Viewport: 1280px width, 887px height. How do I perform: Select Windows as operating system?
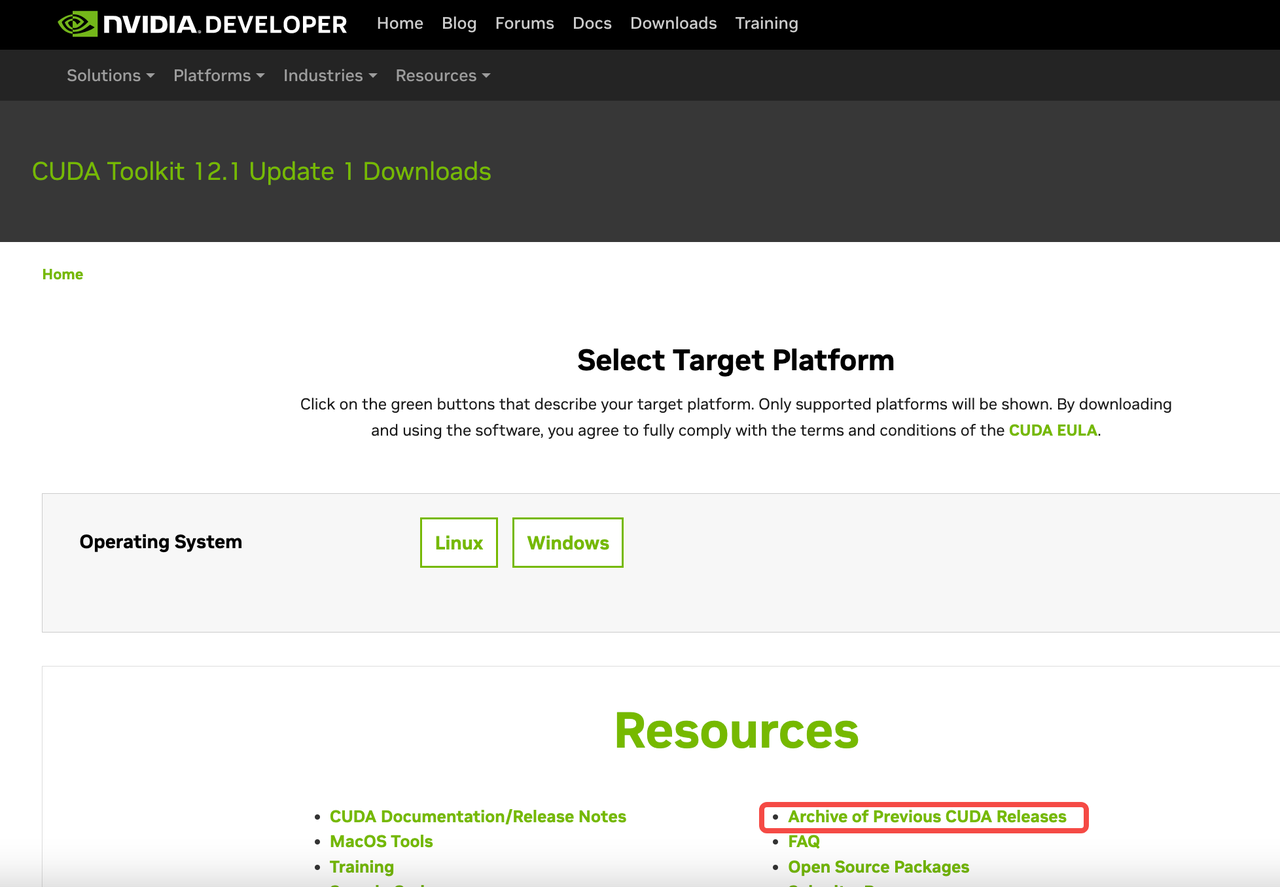[x=568, y=542]
